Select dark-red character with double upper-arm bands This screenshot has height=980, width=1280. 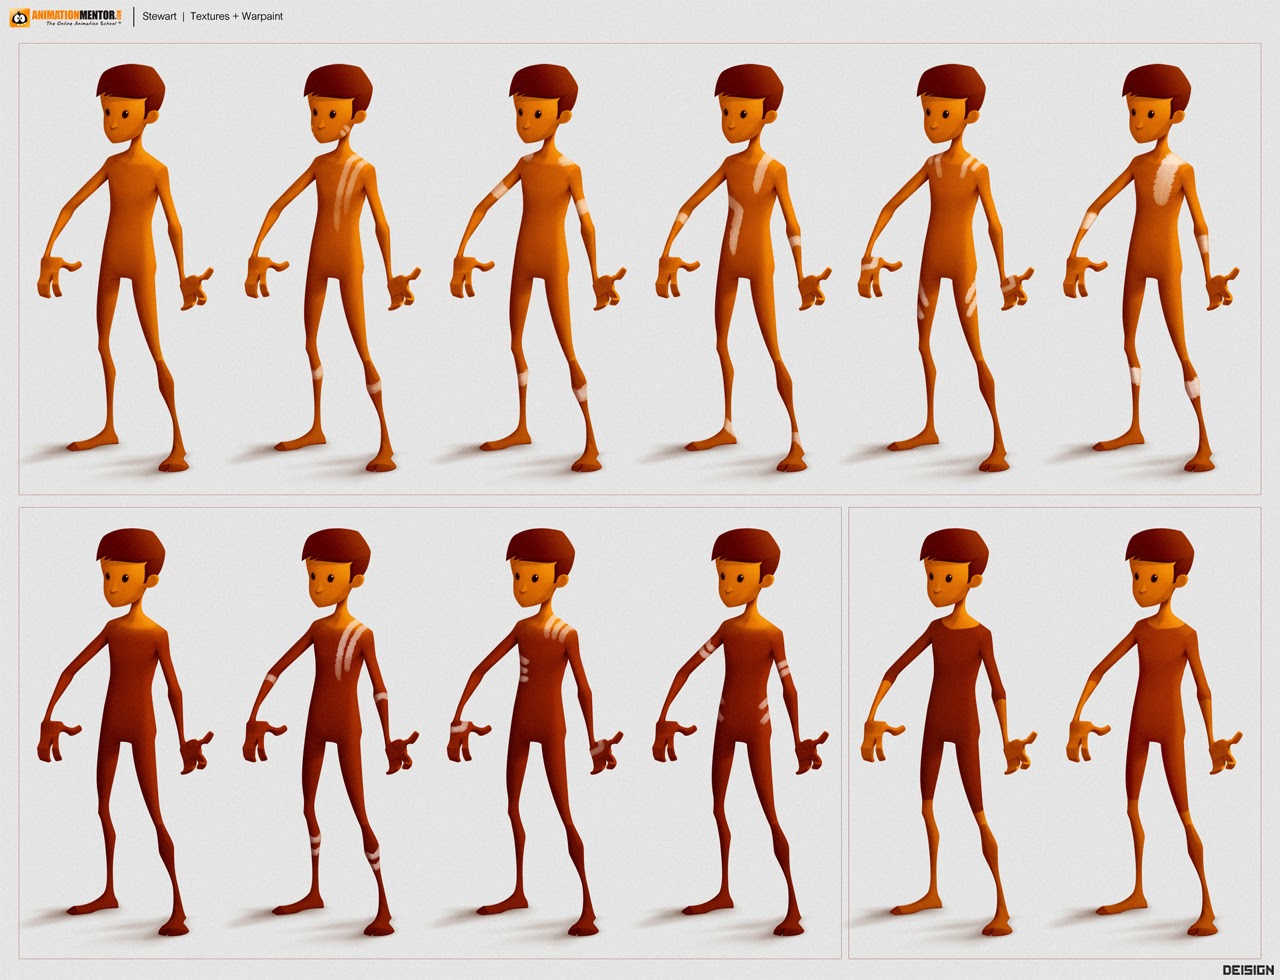[x=743, y=732]
